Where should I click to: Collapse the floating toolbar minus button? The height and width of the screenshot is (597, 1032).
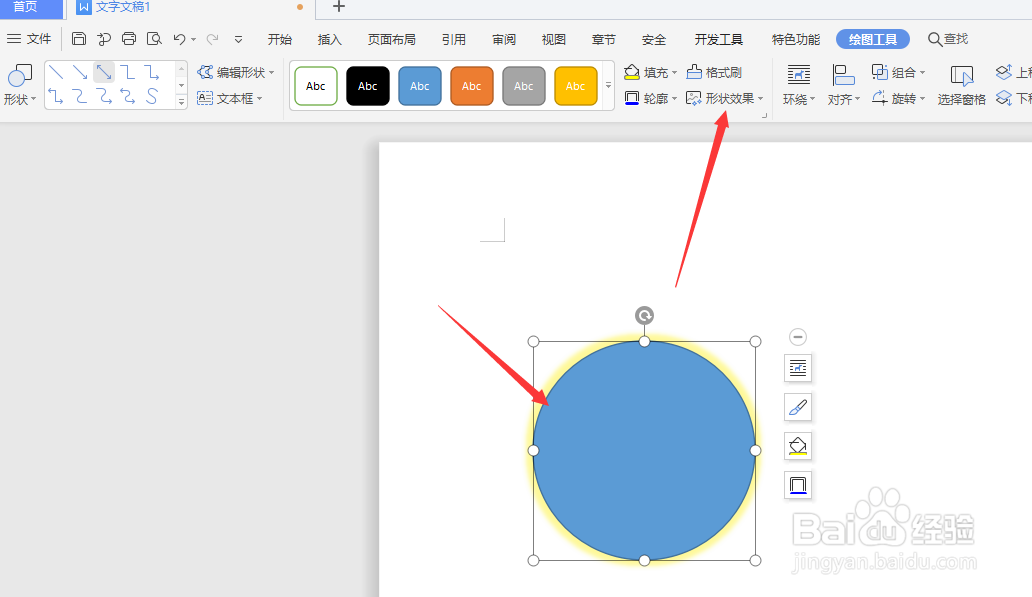coord(798,337)
